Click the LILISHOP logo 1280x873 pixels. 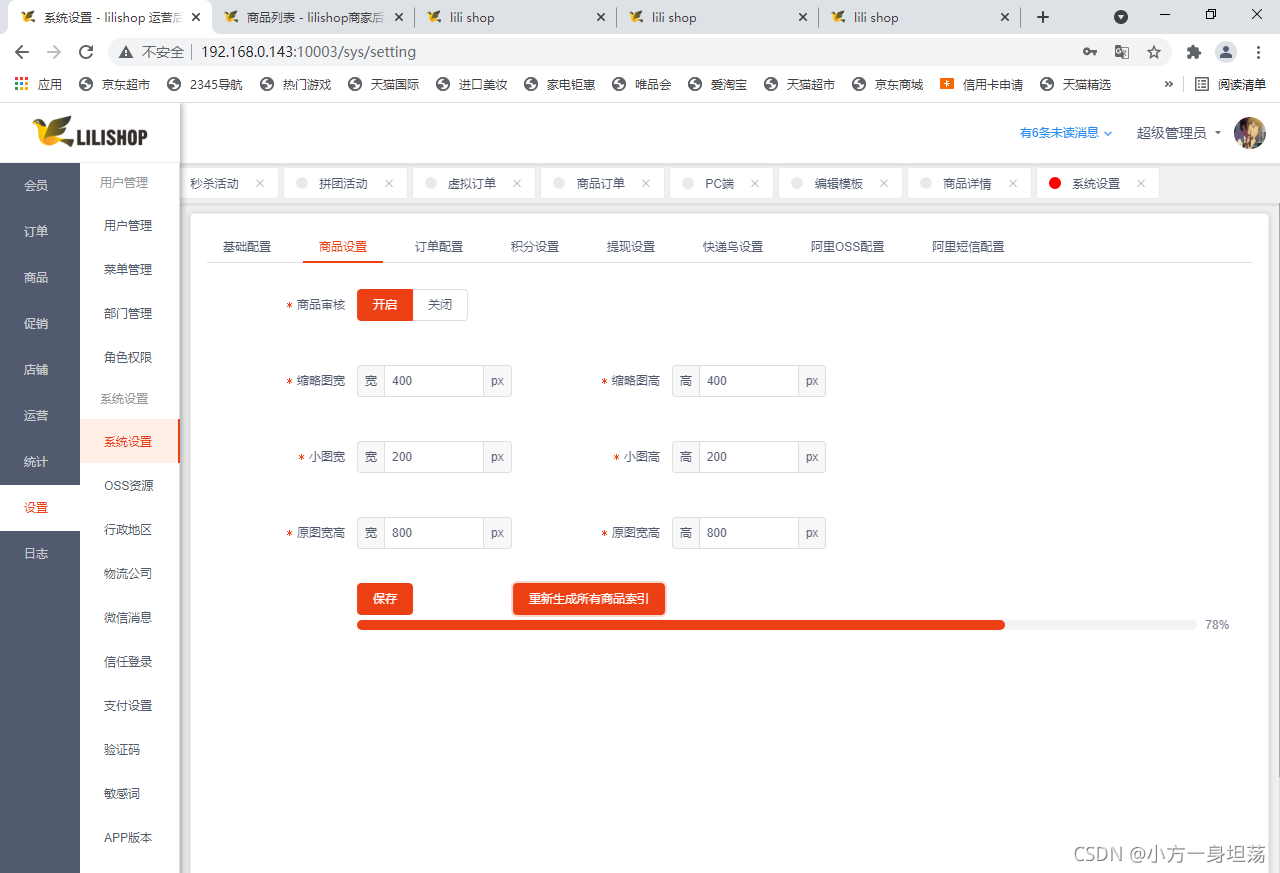coord(89,133)
